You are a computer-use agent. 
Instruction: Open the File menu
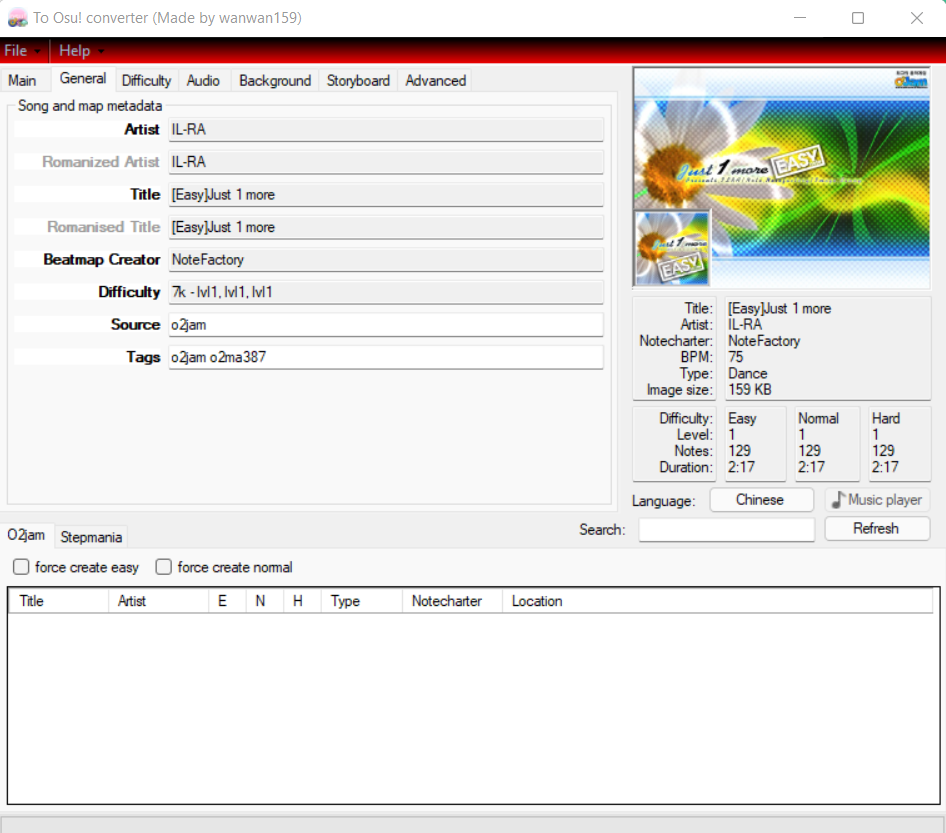click(22, 51)
